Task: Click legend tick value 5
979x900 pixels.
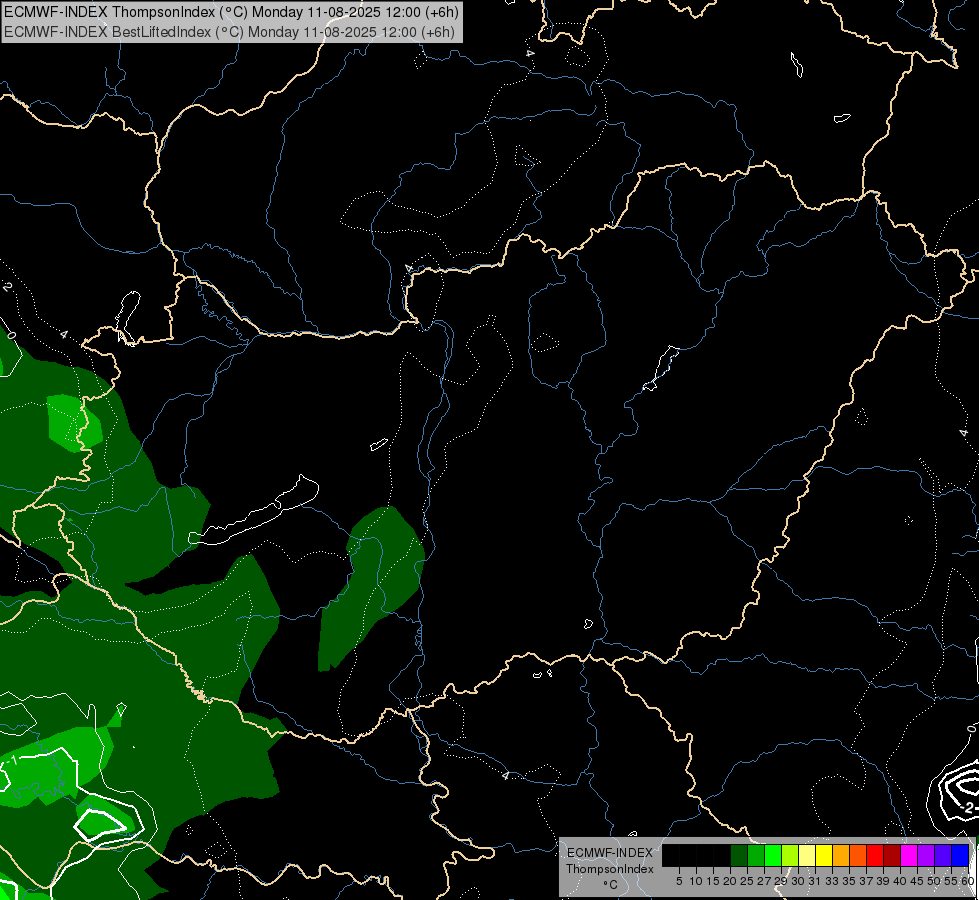Action: coord(679,881)
